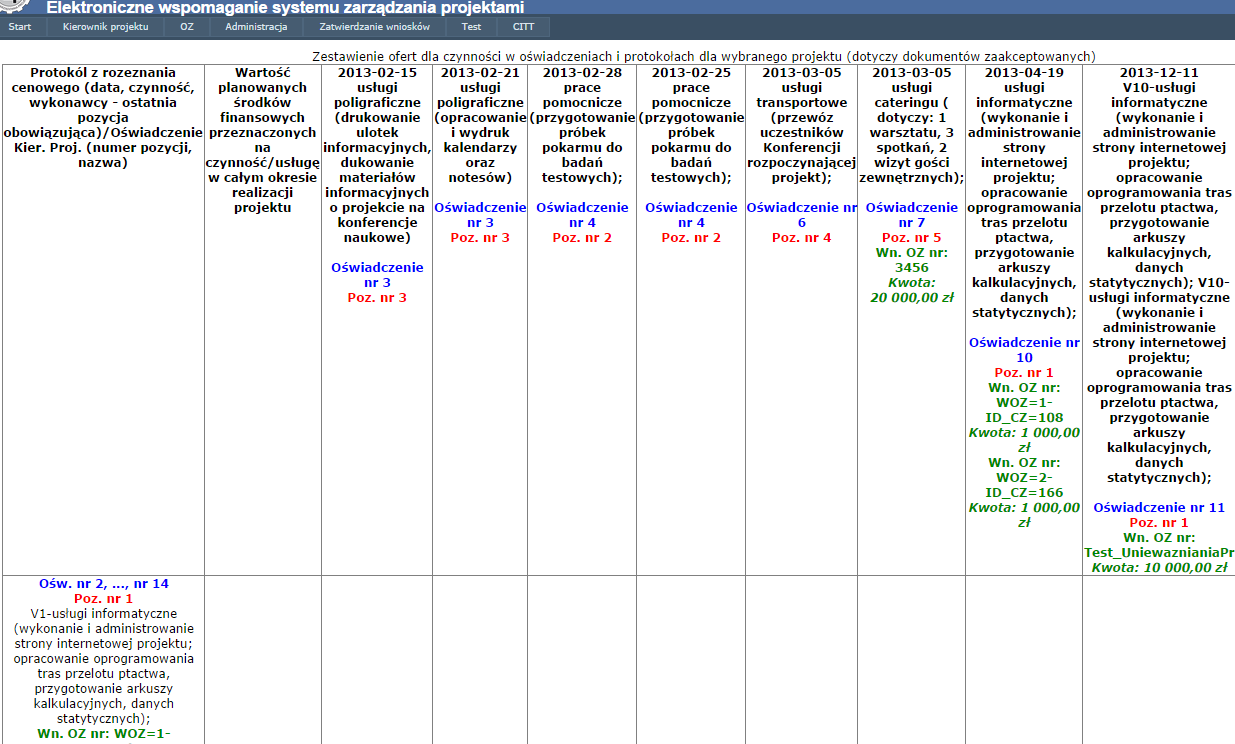The width and height of the screenshot is (1235, 744).
Task: Click 'Poz. nr 4' under Oświadczenie nr 6
Action: [x=801, y=238]
